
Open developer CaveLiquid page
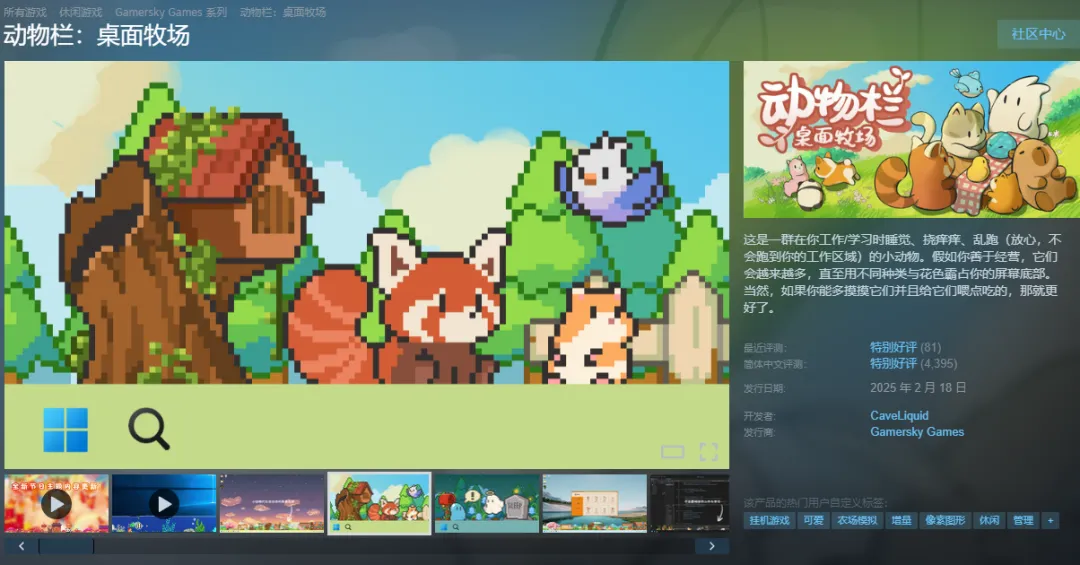point(899,415)
